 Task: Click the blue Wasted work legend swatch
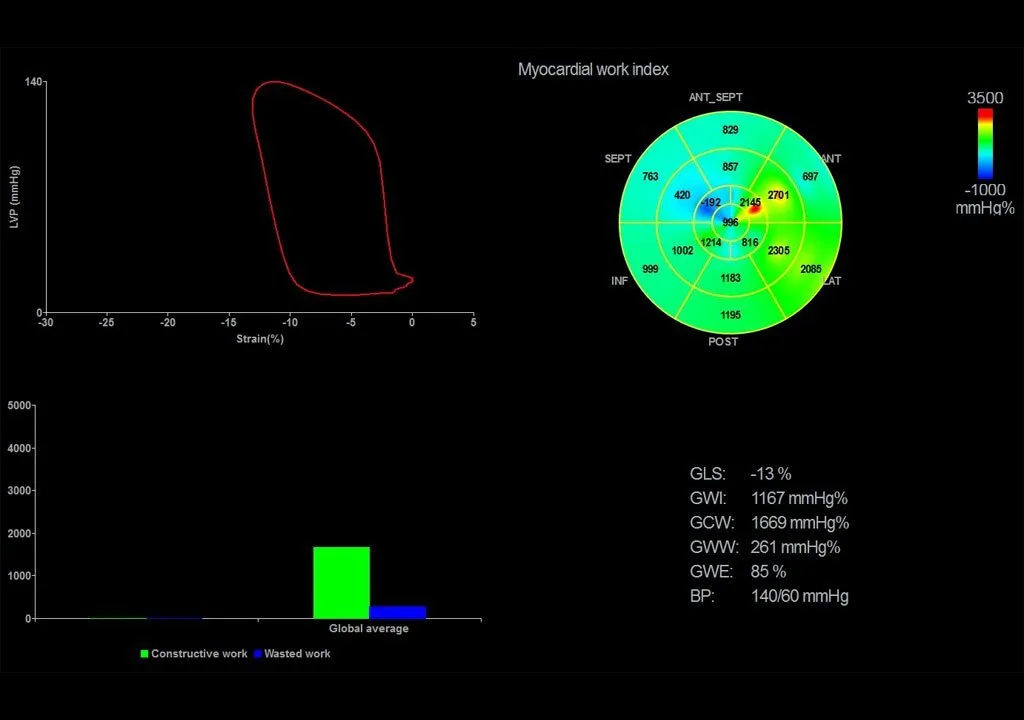point(257,654)
